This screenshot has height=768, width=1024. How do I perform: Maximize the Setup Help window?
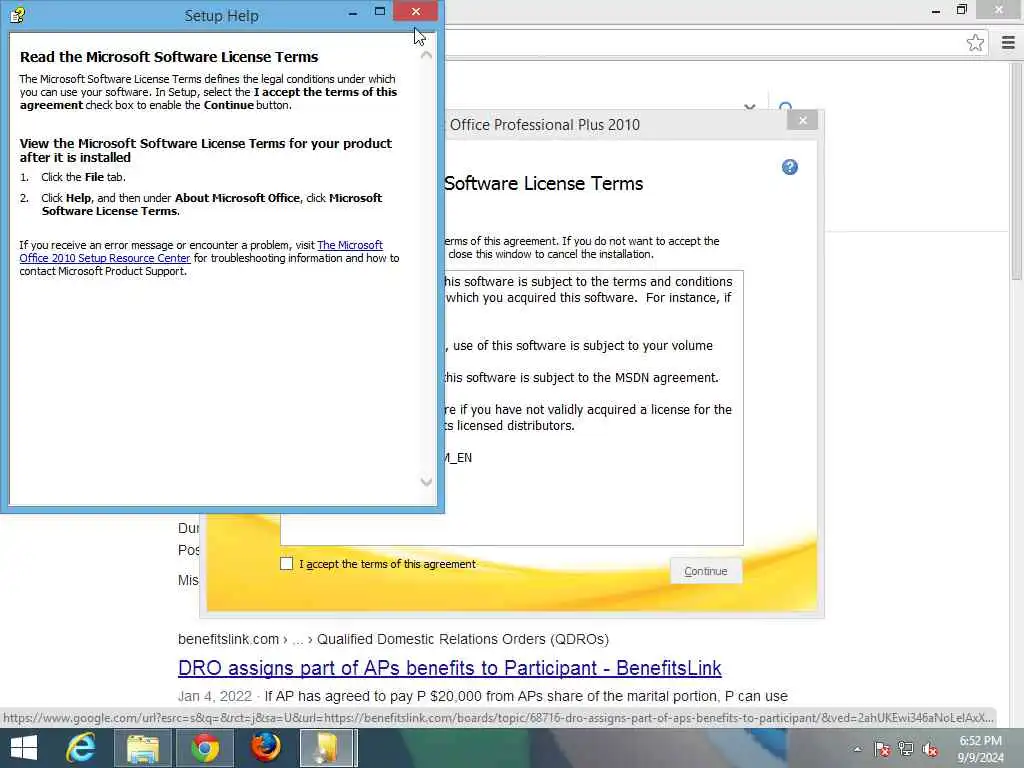click(x=379, y=12)
